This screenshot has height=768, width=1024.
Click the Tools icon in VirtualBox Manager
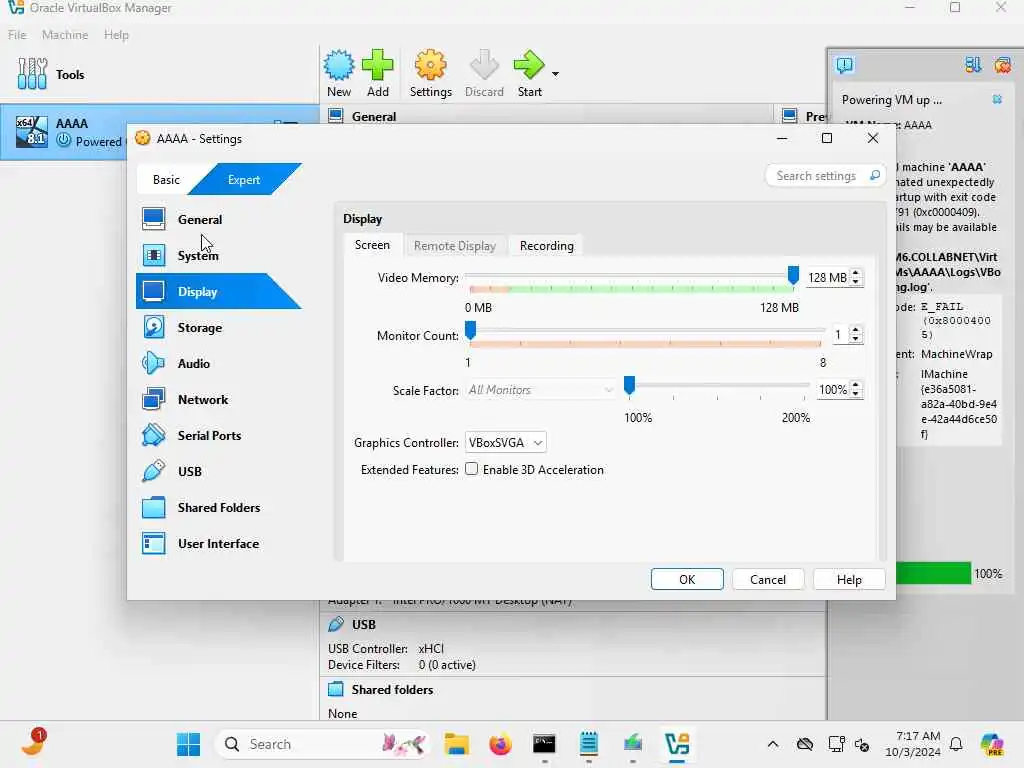click(32, 74)
